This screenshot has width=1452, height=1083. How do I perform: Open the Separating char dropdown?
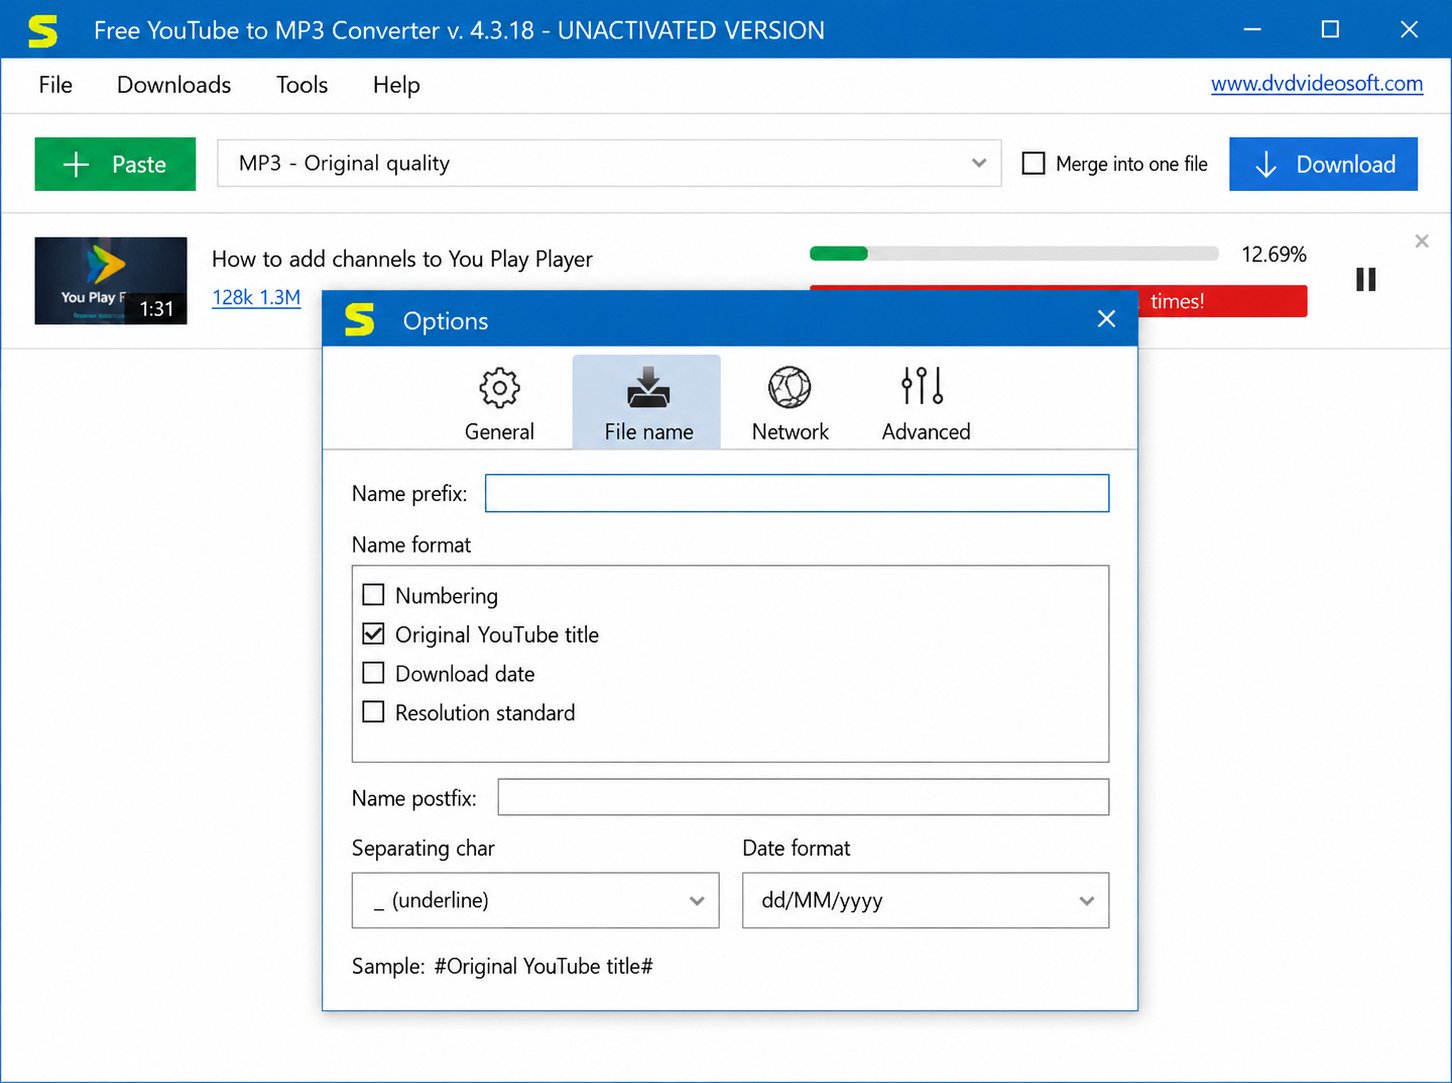[x=535, y=900]
